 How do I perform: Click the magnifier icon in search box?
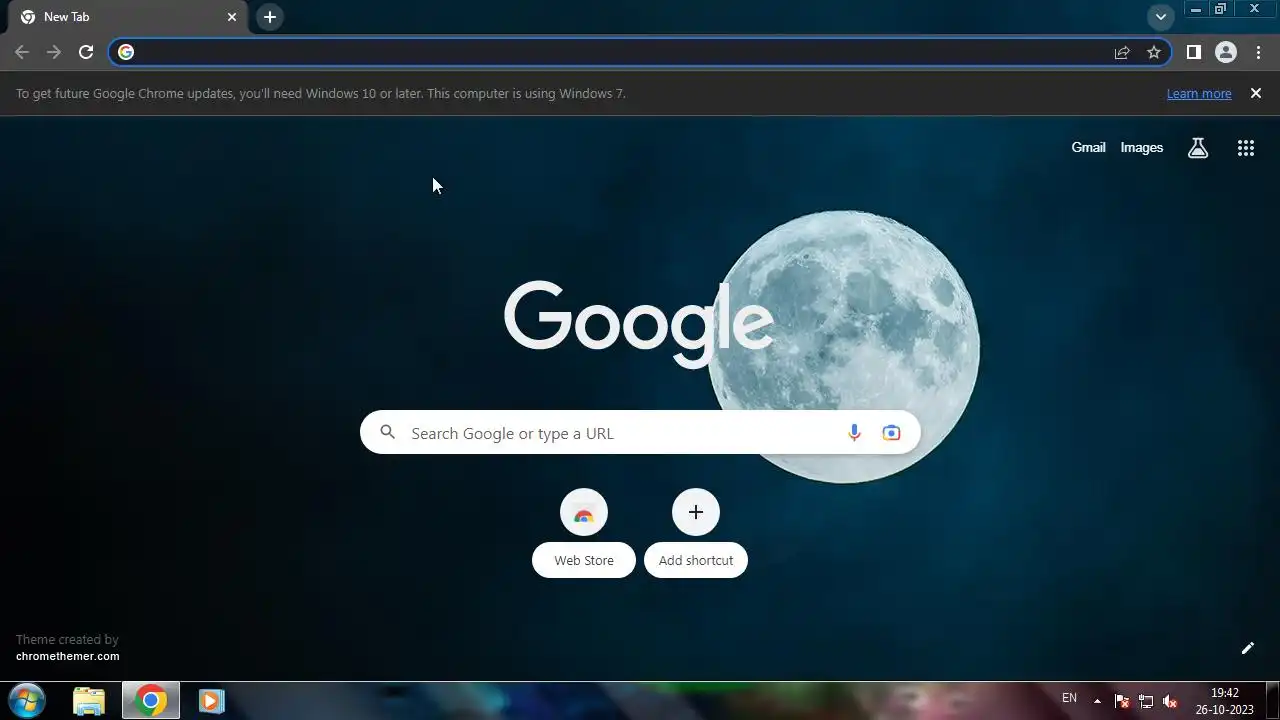(388, 433)
